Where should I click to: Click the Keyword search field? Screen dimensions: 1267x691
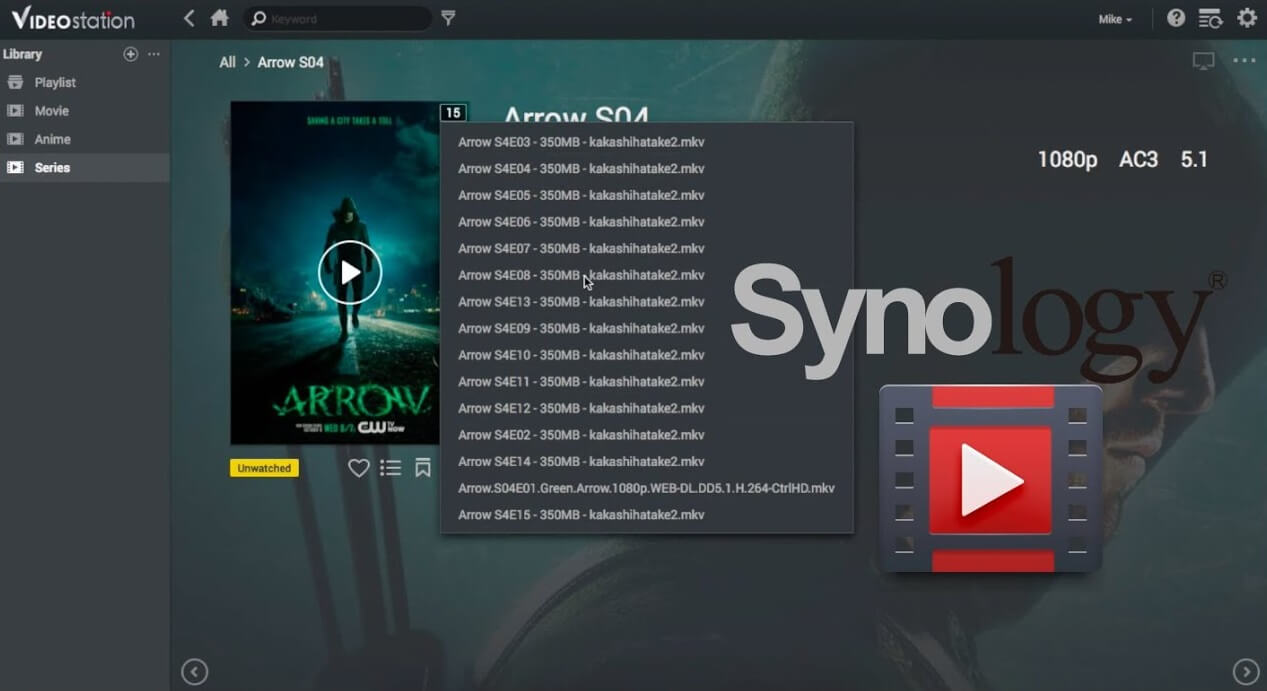click(338, 18)
